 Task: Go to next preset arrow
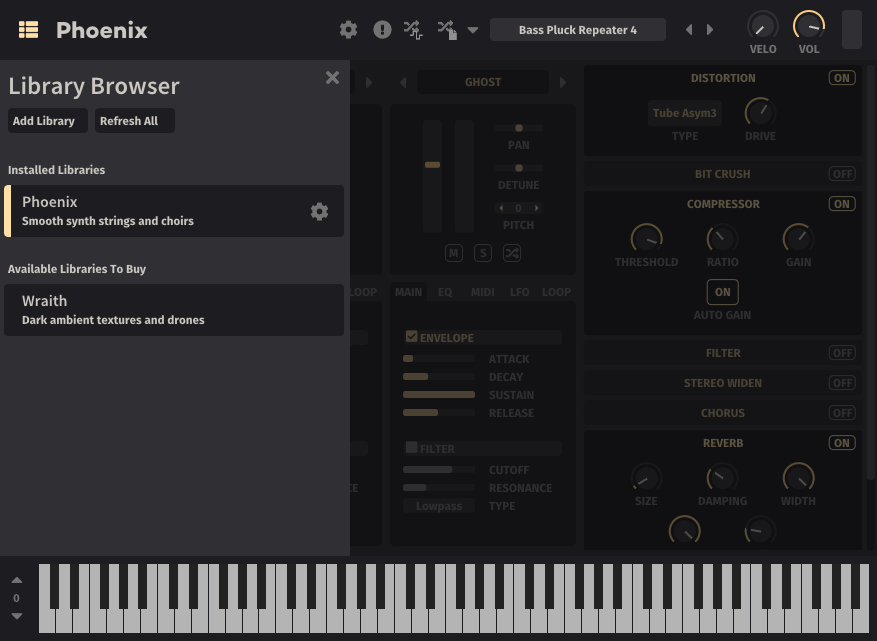710,30
